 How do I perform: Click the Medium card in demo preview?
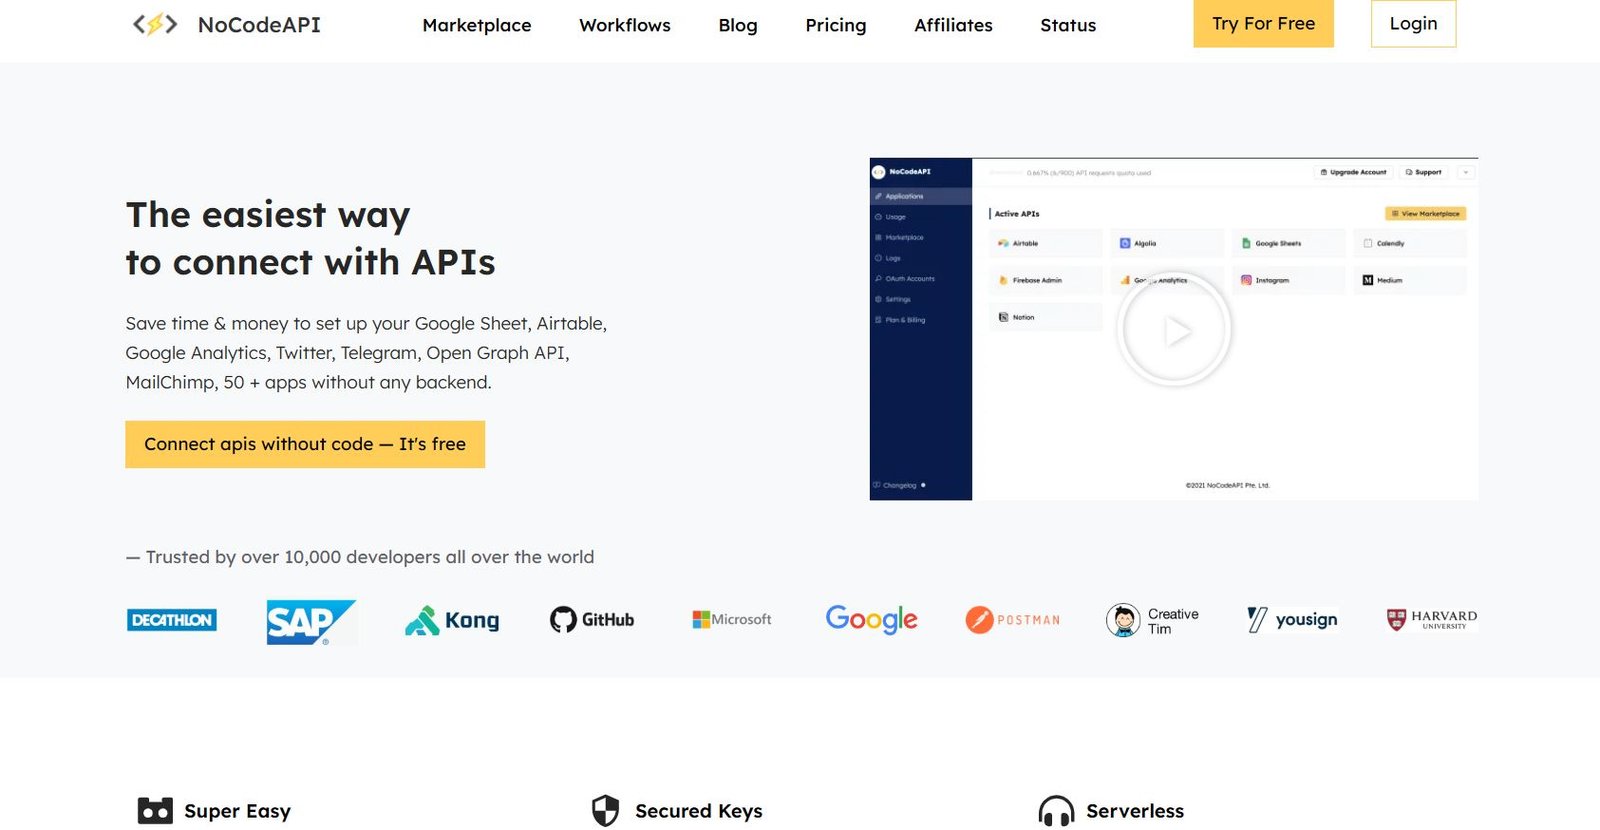point(1410,280)
